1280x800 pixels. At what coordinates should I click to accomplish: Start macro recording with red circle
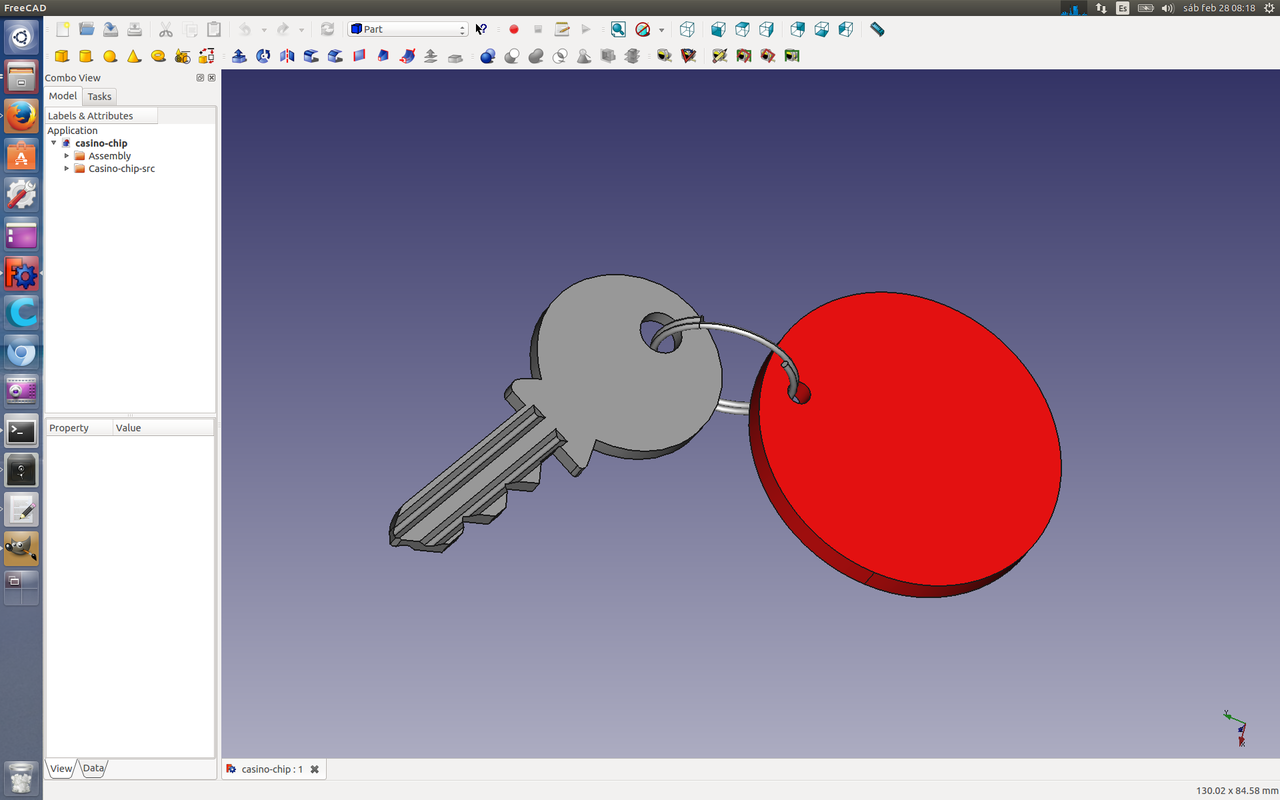click(x=514, y=29)
